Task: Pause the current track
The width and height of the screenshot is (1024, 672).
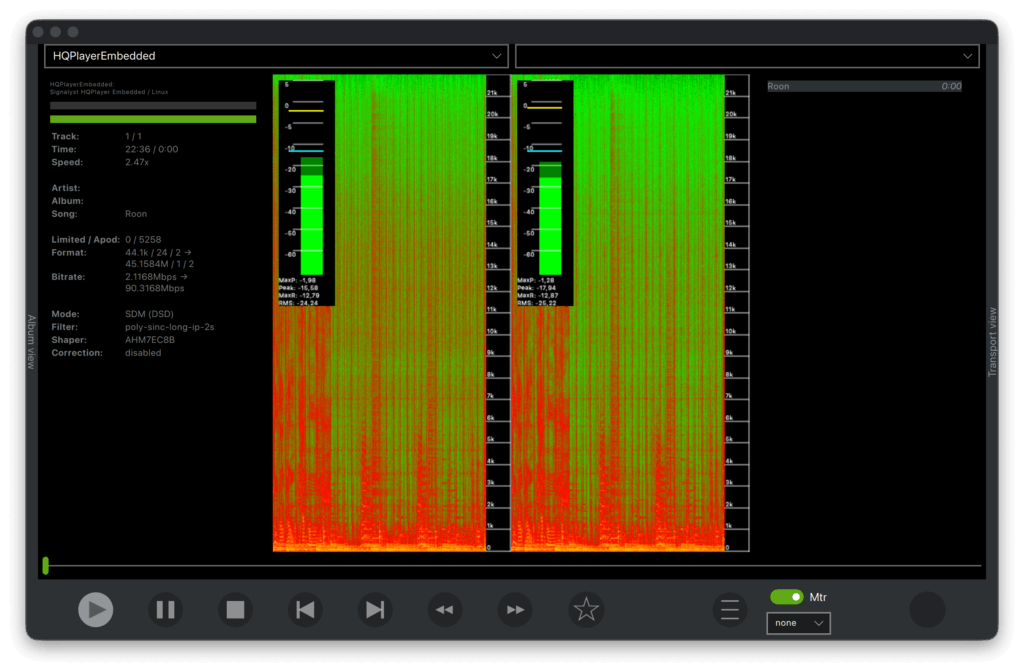Action: (165, 609)
